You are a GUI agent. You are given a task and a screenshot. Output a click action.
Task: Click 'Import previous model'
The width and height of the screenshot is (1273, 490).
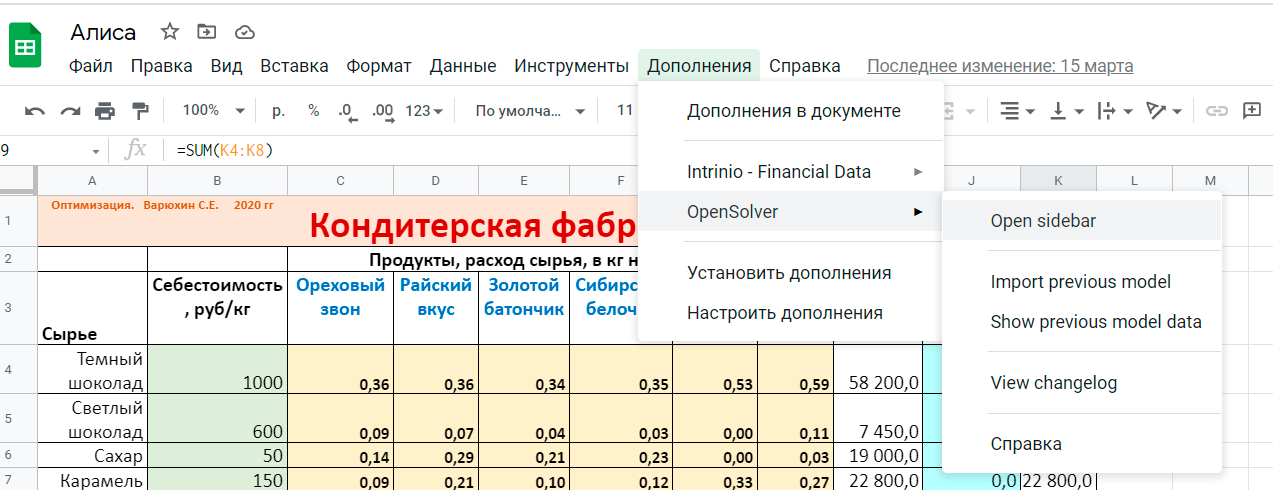(1082, 282)
